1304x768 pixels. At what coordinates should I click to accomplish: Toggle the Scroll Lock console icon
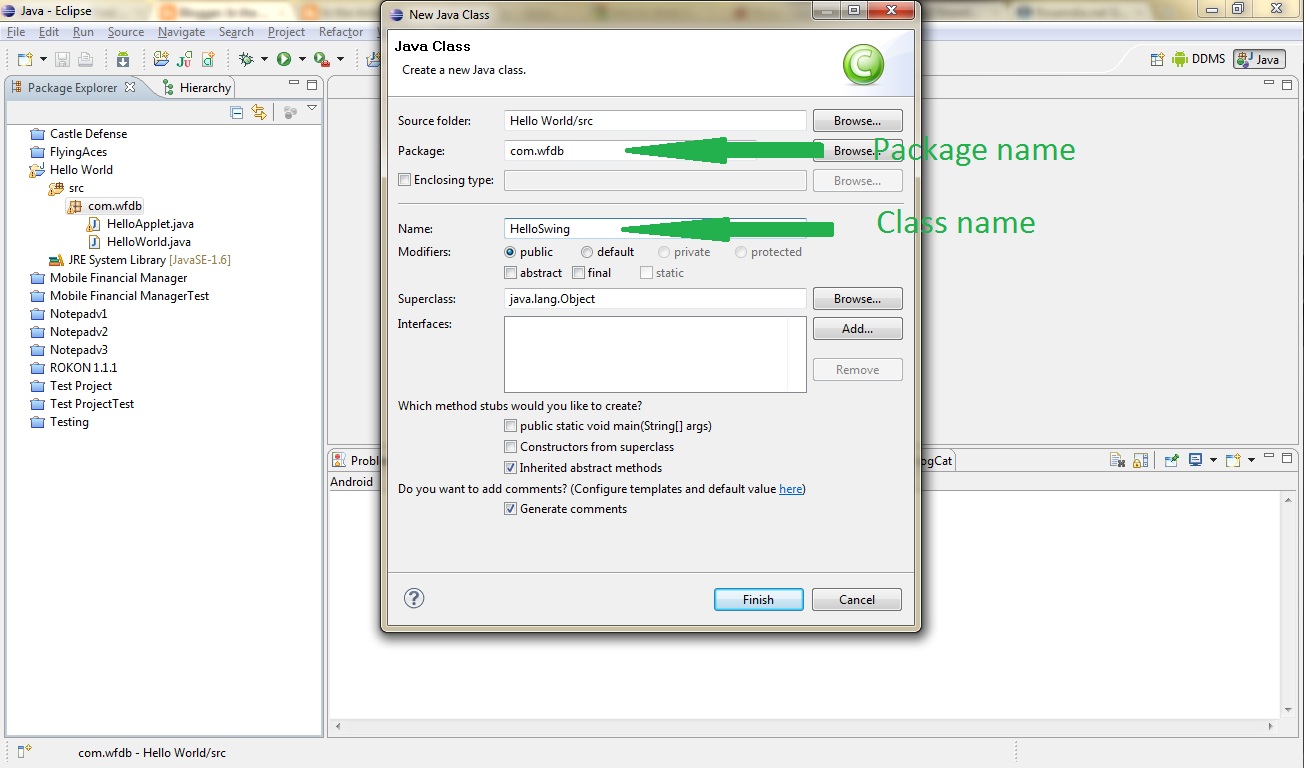(1141, 460)
